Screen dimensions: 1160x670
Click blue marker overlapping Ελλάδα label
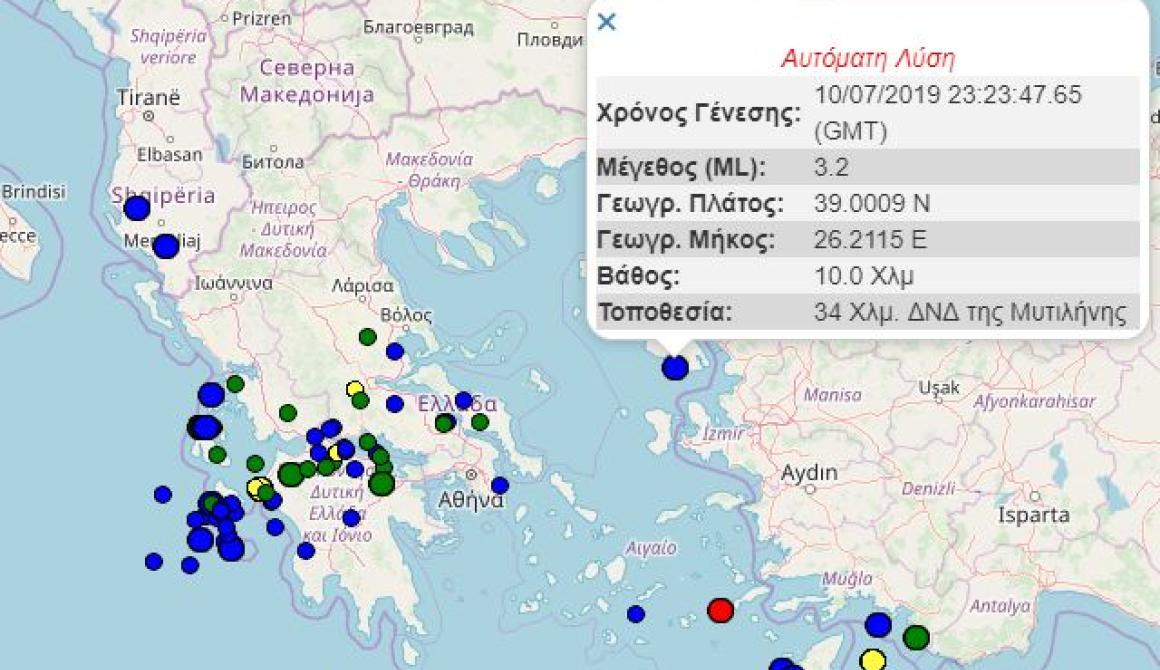click(x=464, y=401)
